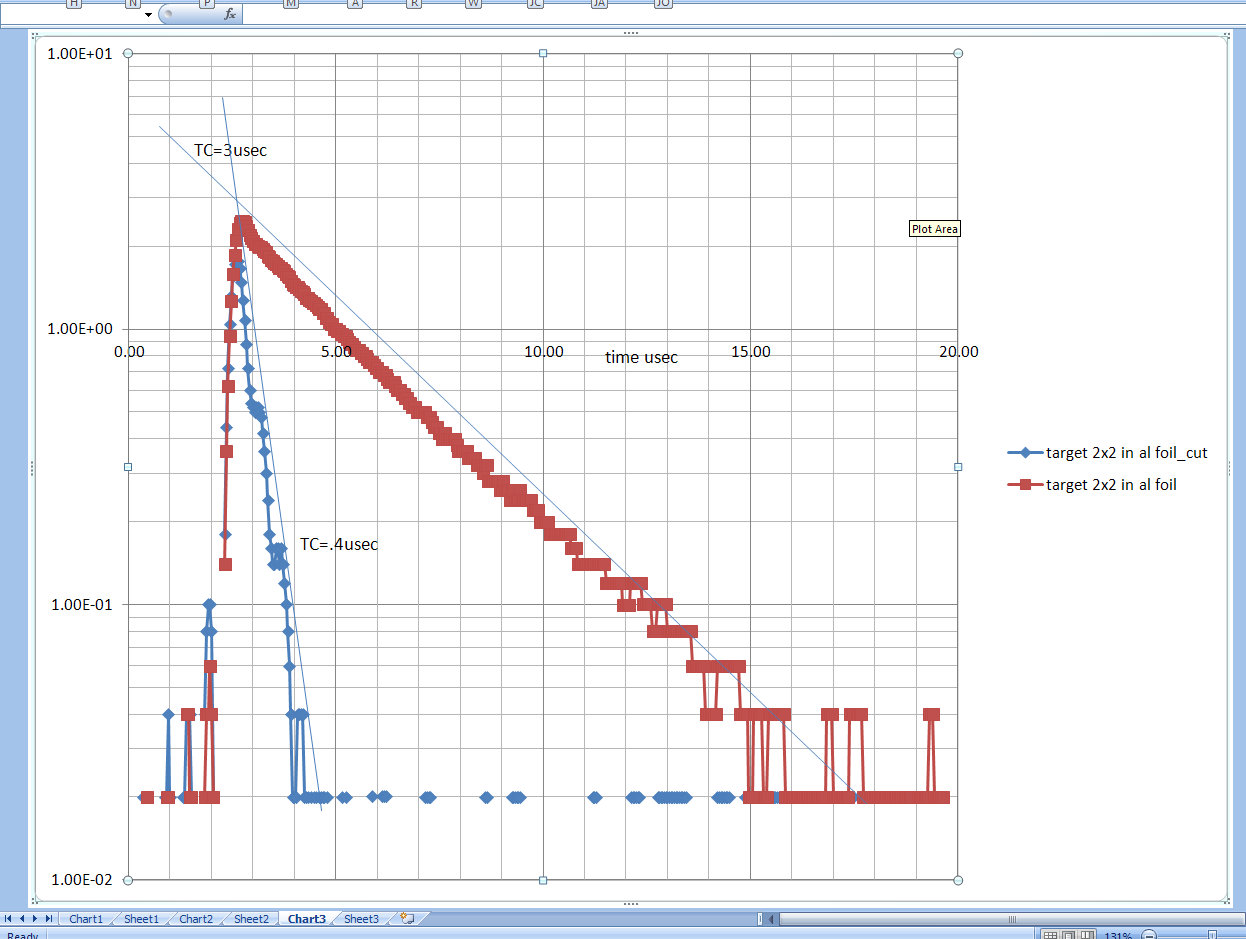Jump to last sheet with navigation arrow

(x=49, y=918)
